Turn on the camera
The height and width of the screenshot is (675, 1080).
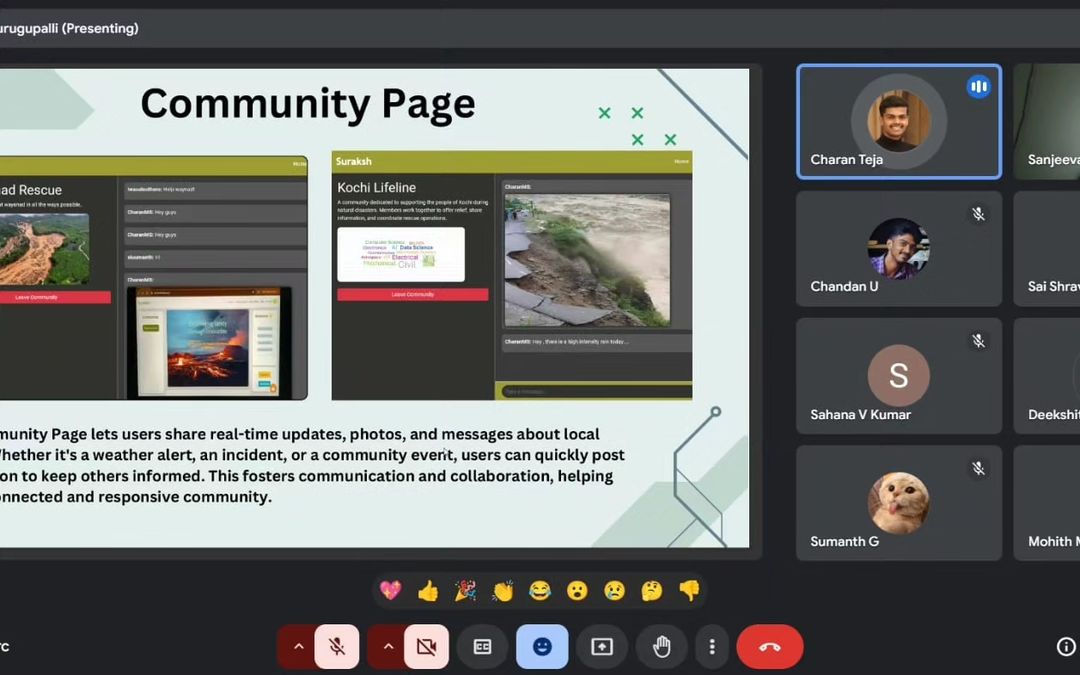click(426, 647)
